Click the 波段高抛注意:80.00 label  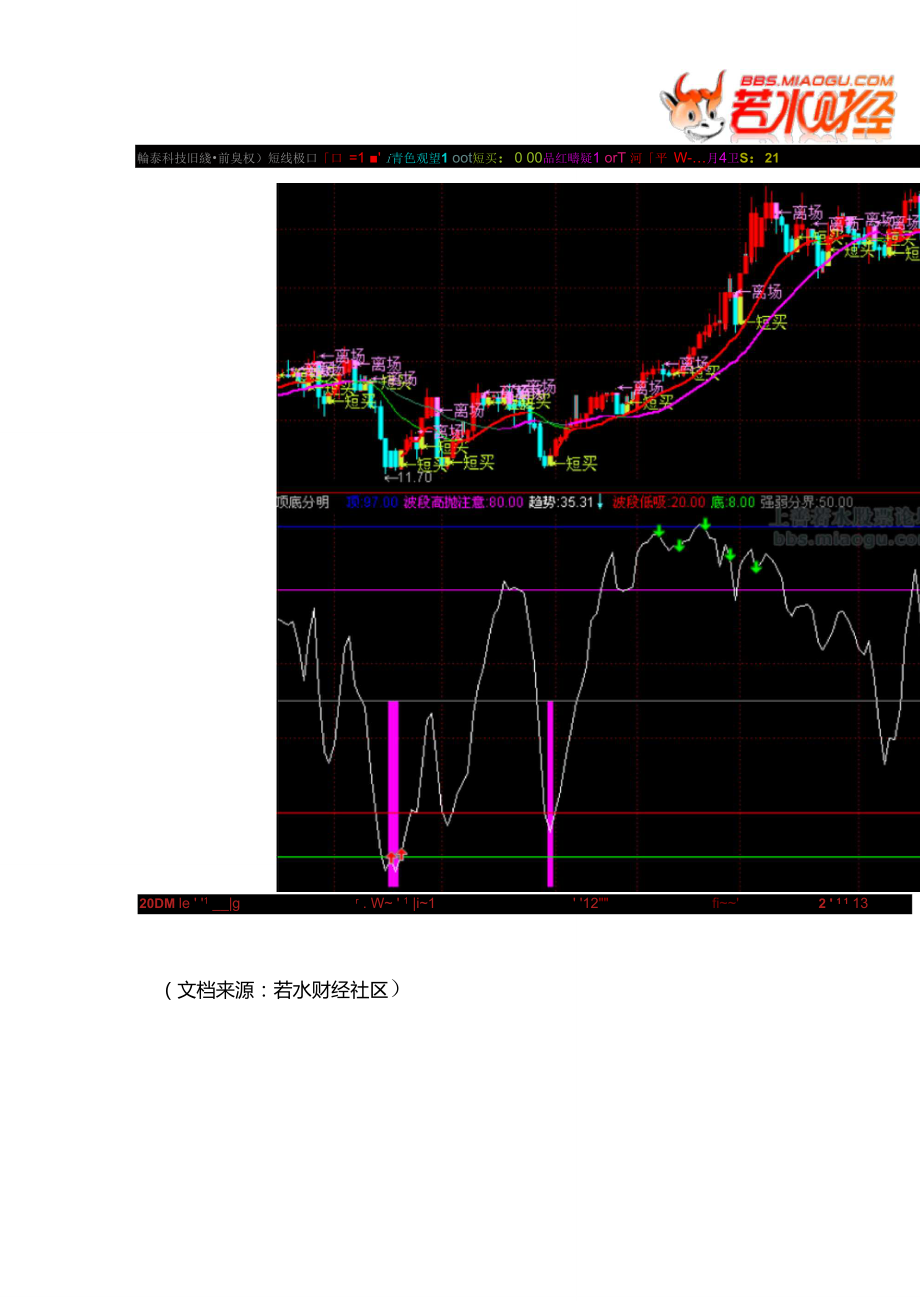(x=463, y=502)
